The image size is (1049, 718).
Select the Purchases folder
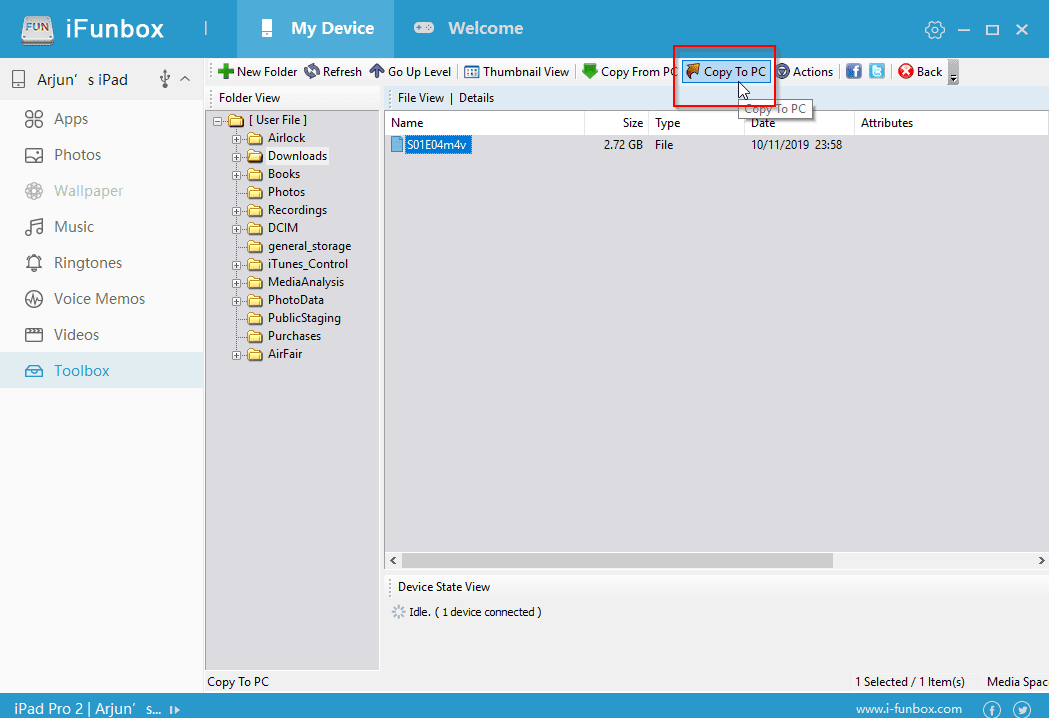(294, 336)
